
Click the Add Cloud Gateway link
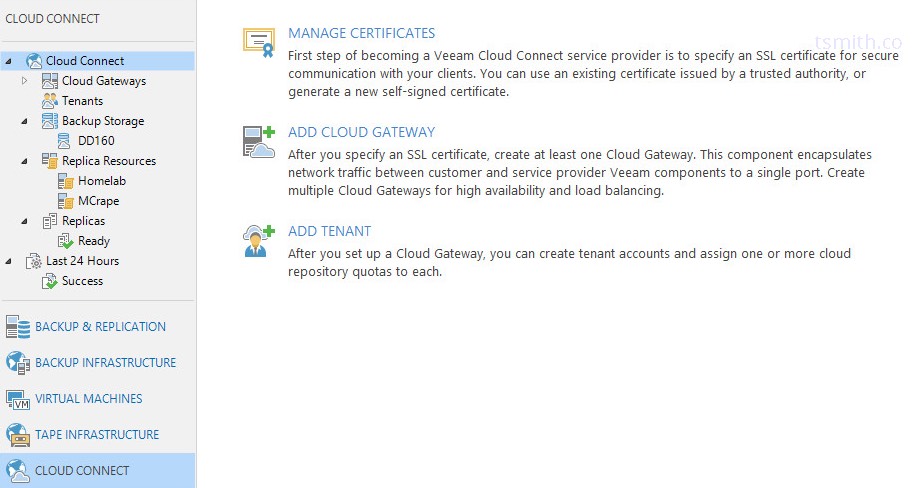click(361, 132)
